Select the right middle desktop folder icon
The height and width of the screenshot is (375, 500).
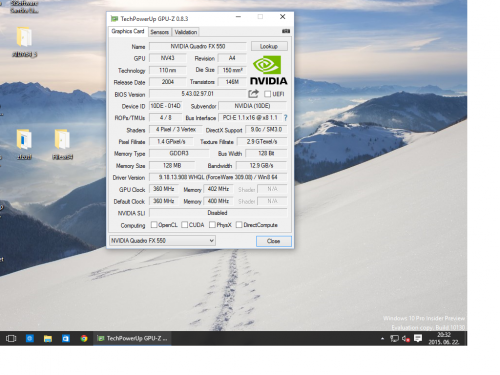62,144
